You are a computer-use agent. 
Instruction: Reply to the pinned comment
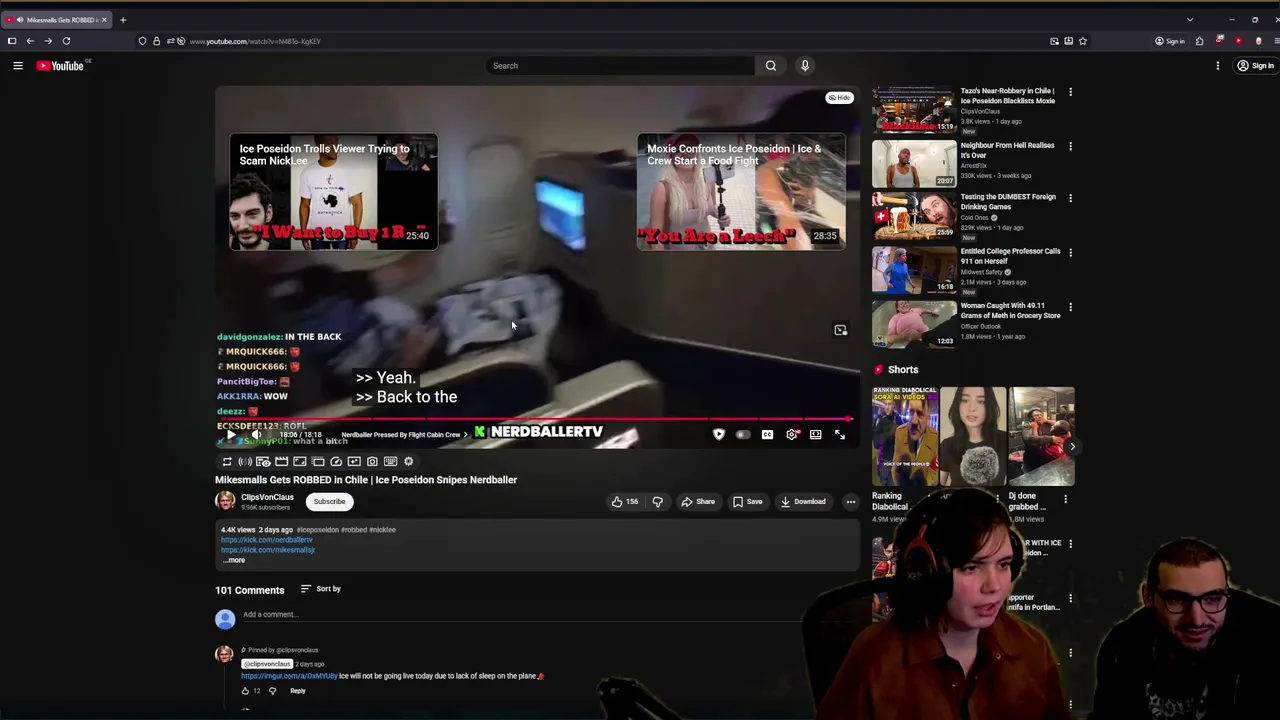(298, 691)
